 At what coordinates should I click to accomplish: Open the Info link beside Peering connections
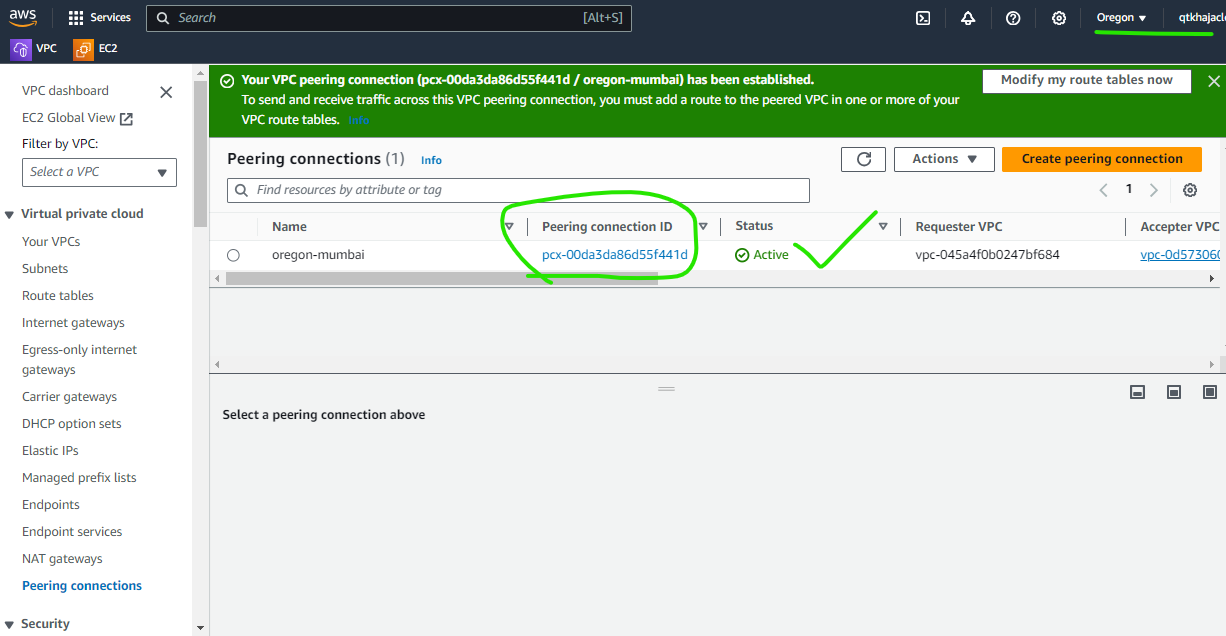point(431,160)
